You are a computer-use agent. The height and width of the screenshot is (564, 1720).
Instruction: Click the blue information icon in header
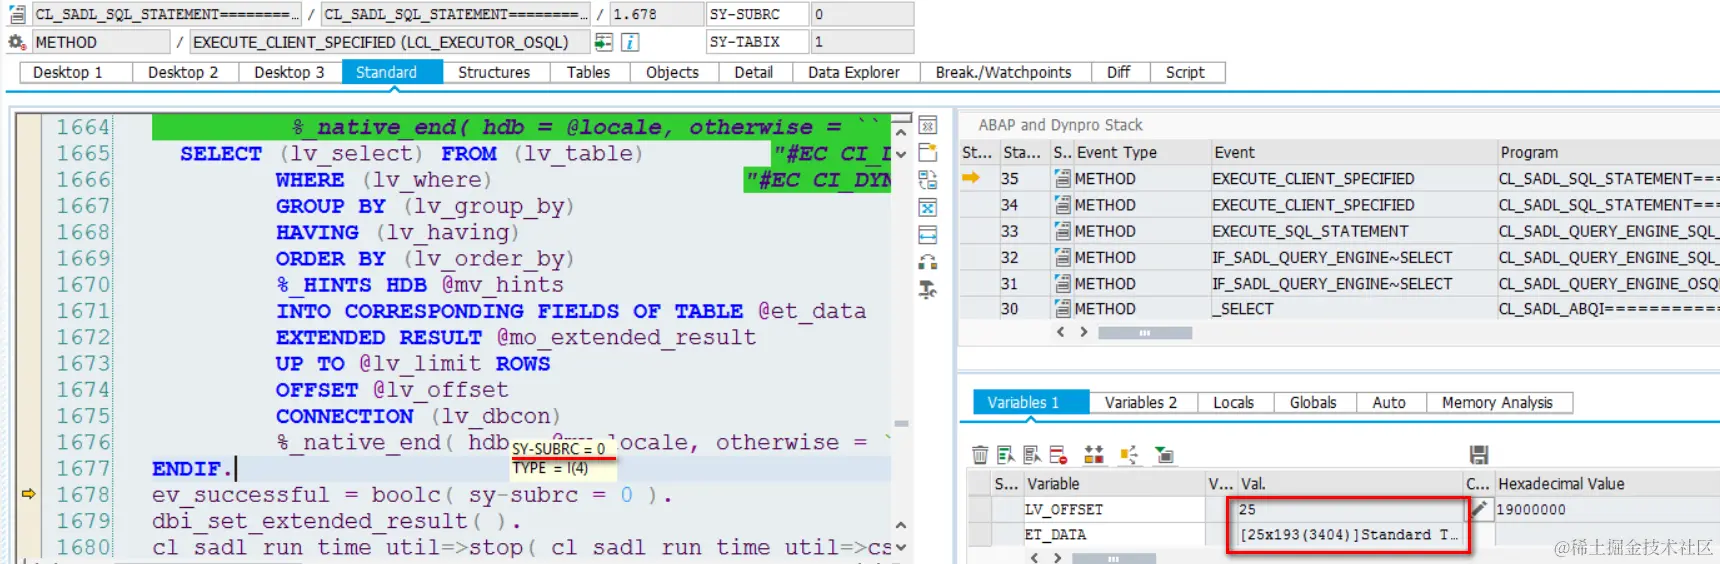click(630, 42)
